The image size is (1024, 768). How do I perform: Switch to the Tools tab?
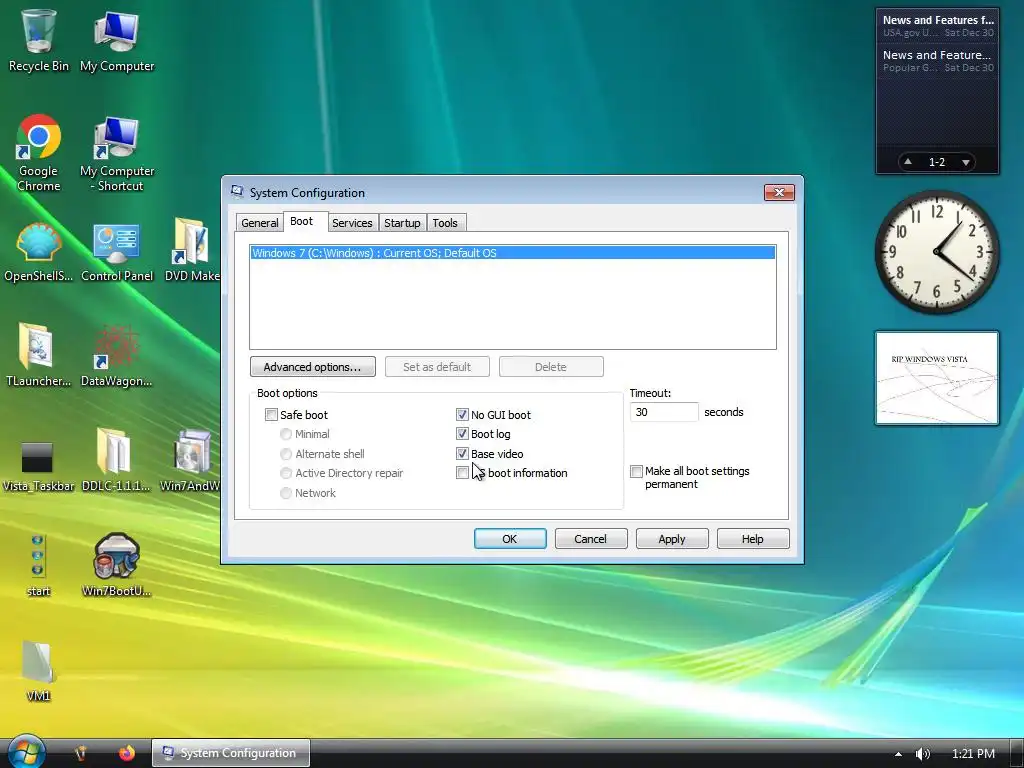coord(445,223)
